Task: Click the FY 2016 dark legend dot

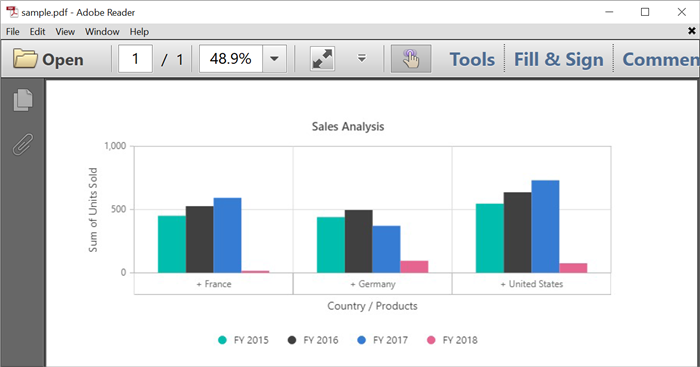Action: [292, 340]
